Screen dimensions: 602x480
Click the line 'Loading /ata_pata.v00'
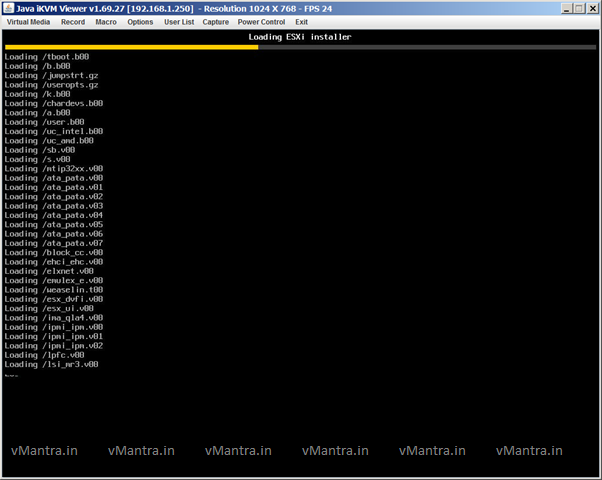pyautogui.click(x=54, y=178)
